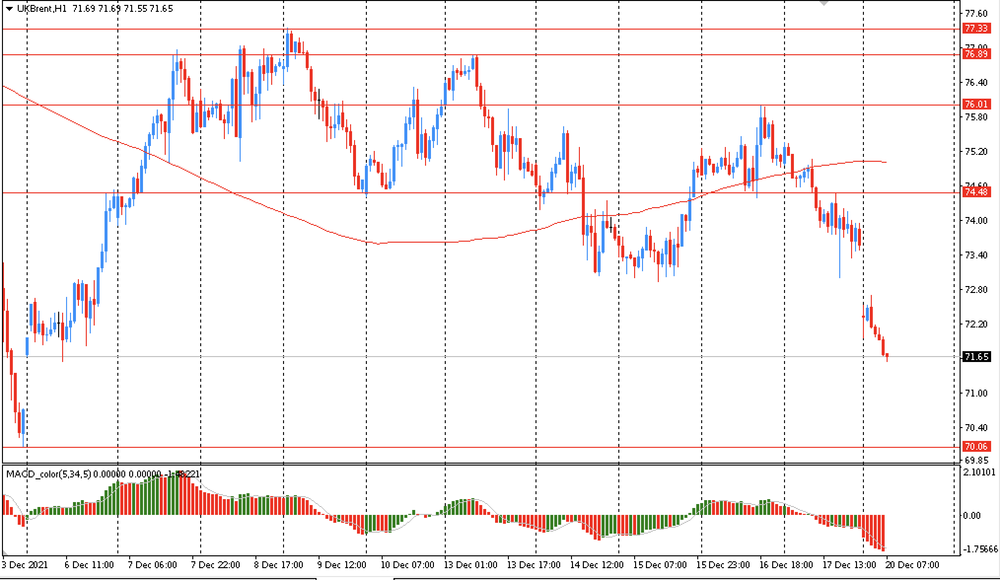Image resolution: width=1000 pixels, height=580 pixels.
Task: Click the 15 Dec 07:00 time label
Action: point(660,565)
